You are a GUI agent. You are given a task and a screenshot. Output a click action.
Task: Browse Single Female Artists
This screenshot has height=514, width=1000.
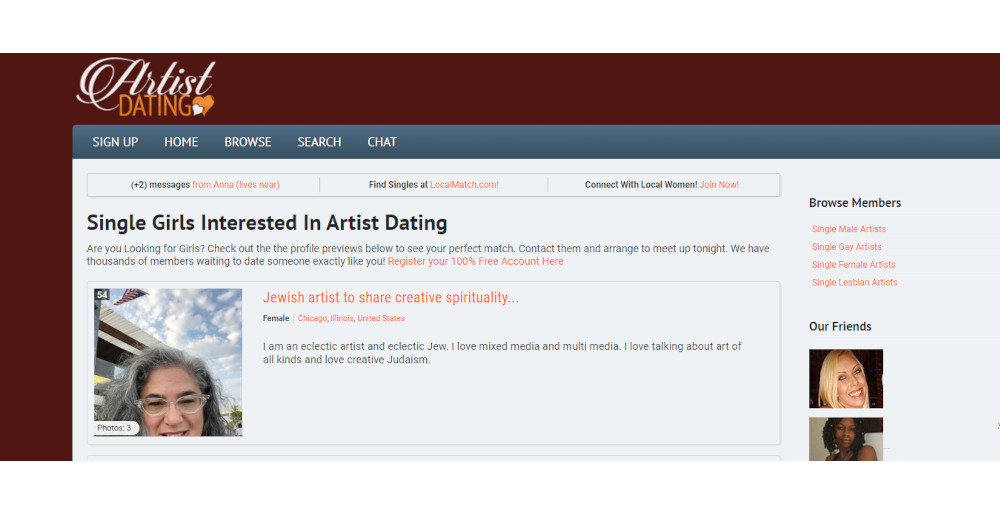pyautogui.click(x=853, y=265)
